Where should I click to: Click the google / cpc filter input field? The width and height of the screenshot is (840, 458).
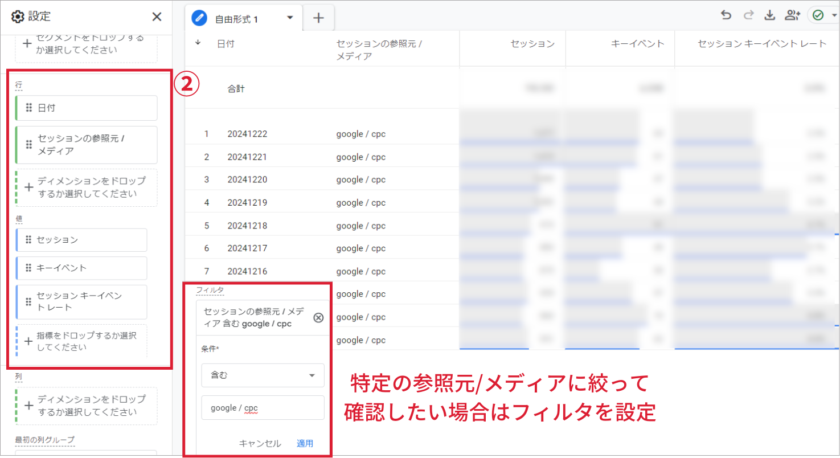[262, 408]
